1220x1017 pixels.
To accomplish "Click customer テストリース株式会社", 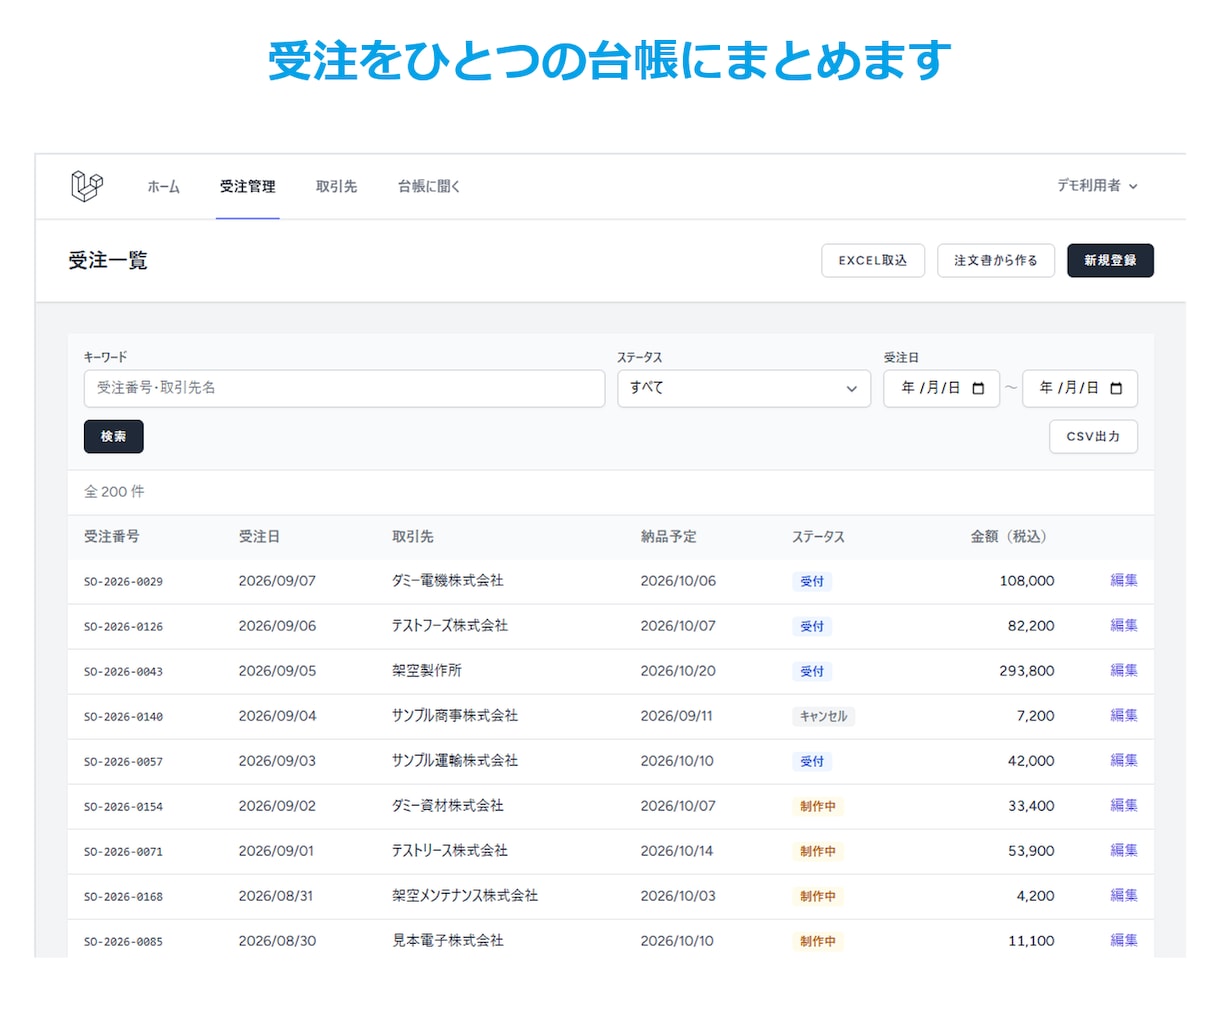I will tap(450, 850).
